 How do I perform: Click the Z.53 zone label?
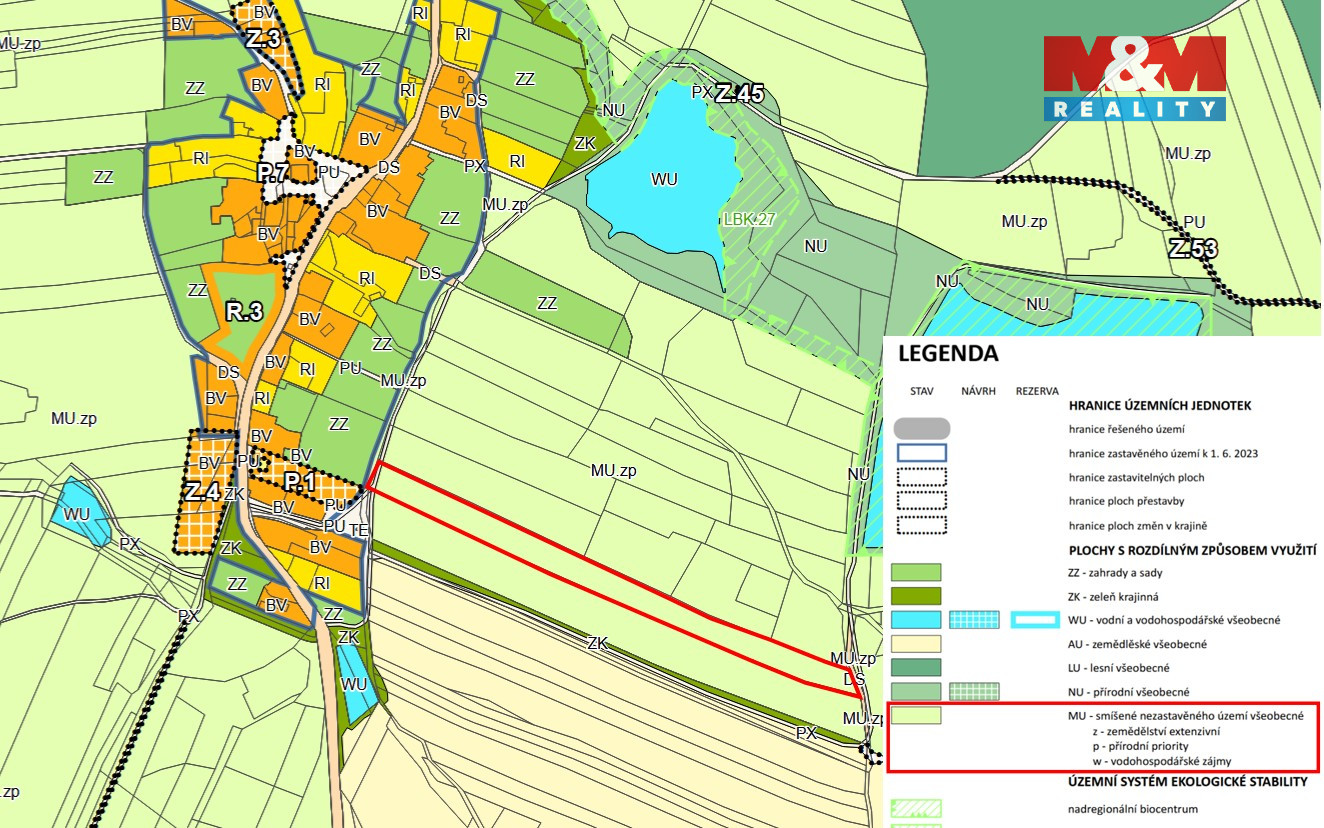pyautogui.click(x=1193, y=249)
